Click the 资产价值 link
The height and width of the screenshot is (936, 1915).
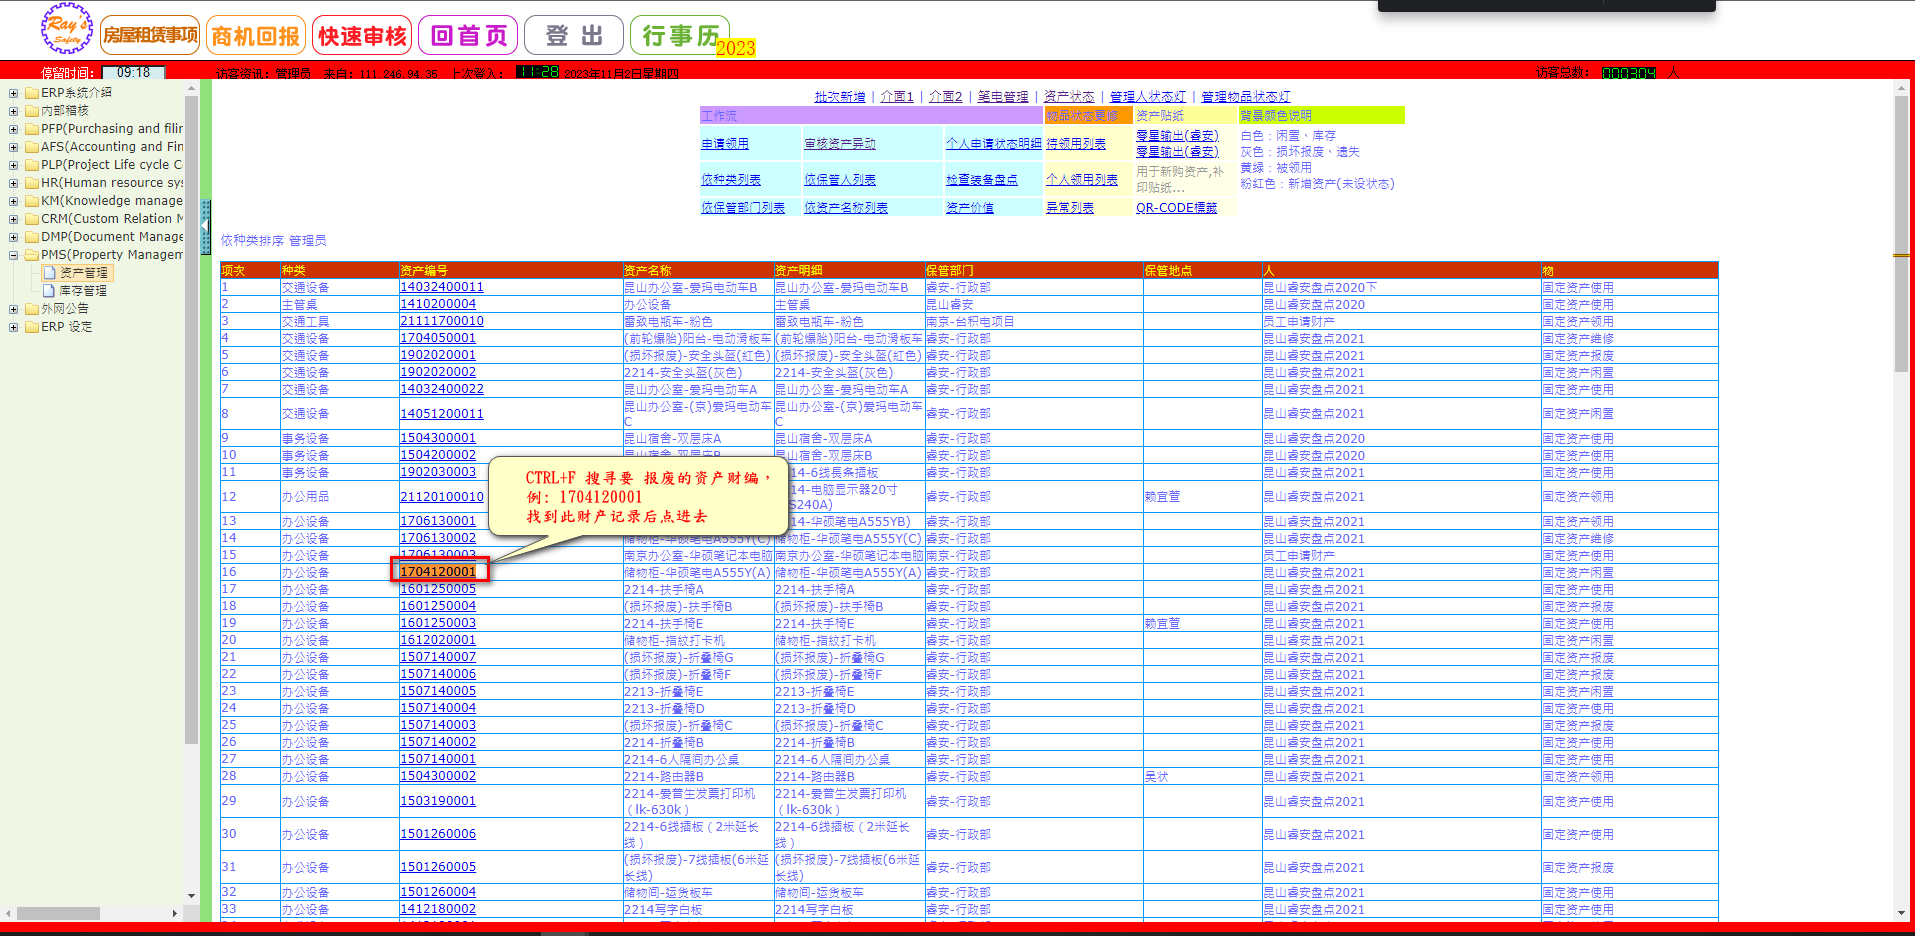(x=969, y=208)
